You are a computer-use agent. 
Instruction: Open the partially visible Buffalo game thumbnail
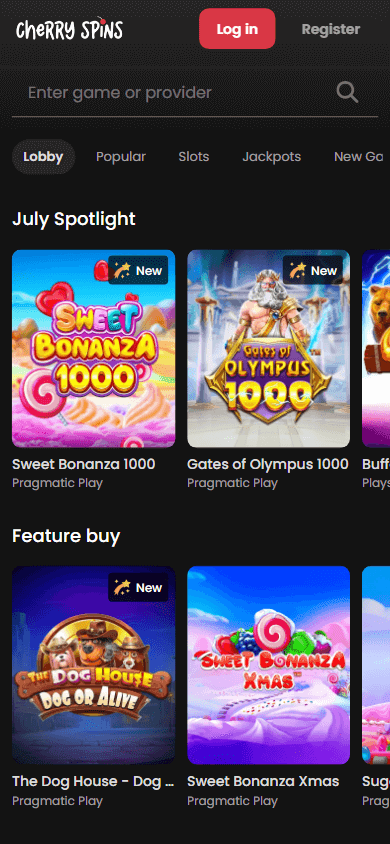[376, 348]
